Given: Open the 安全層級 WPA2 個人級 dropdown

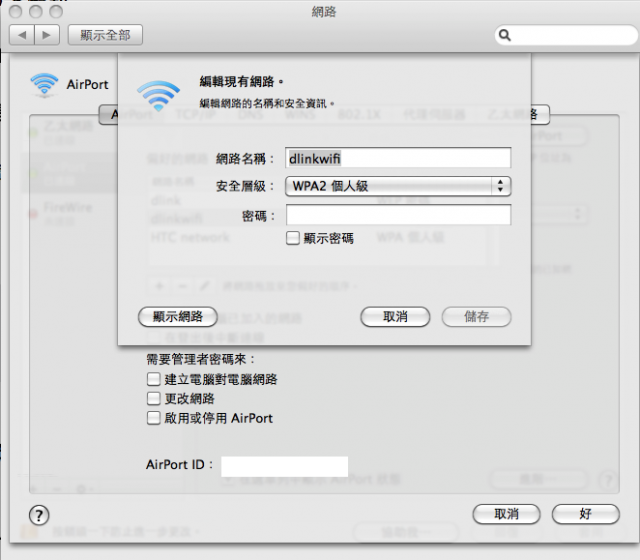Looking at the screenshot, I should [x=398, y=187].
